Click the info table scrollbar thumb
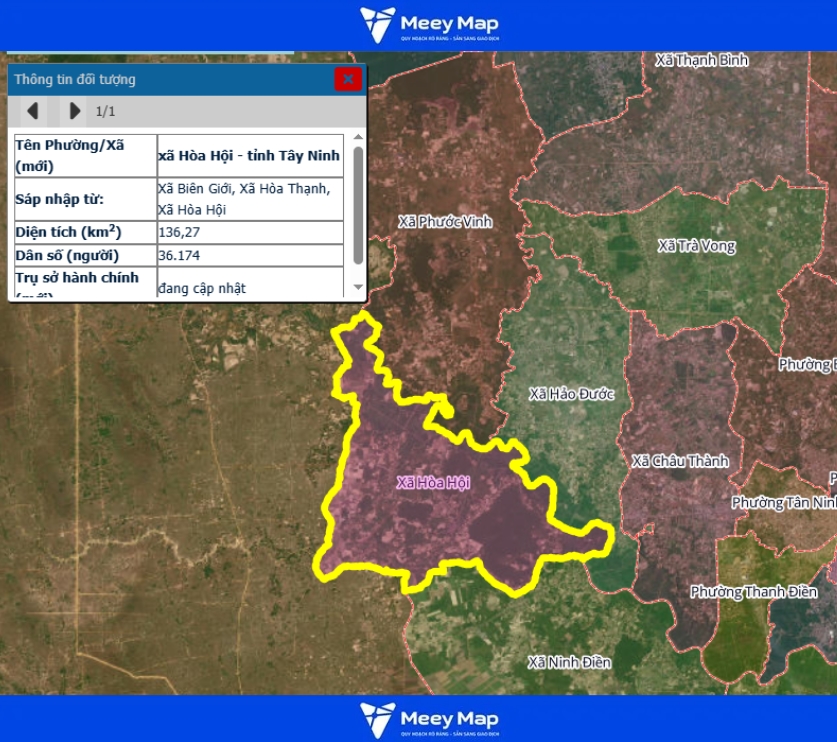The height and width of the screenshot is (742, 837). (358, 205)
